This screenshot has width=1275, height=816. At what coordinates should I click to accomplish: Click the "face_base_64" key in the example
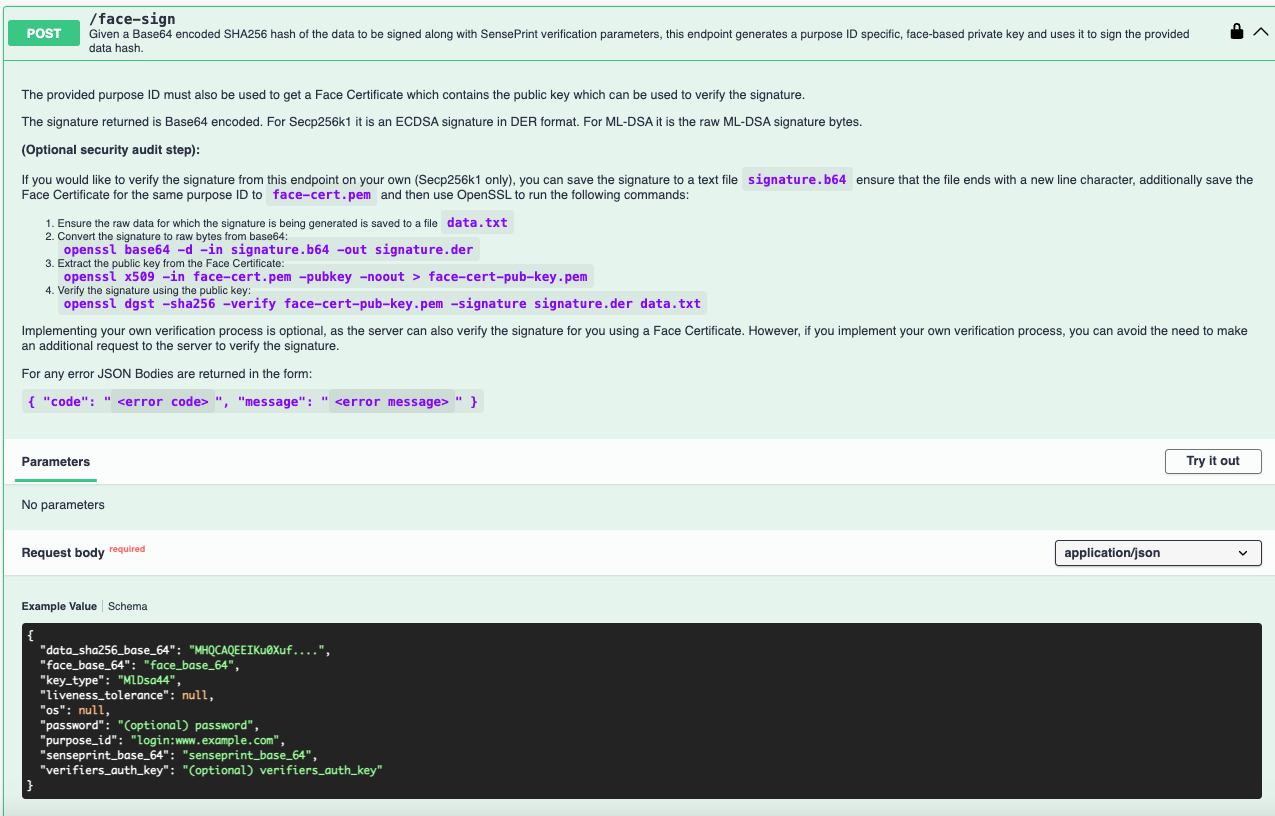87,665
